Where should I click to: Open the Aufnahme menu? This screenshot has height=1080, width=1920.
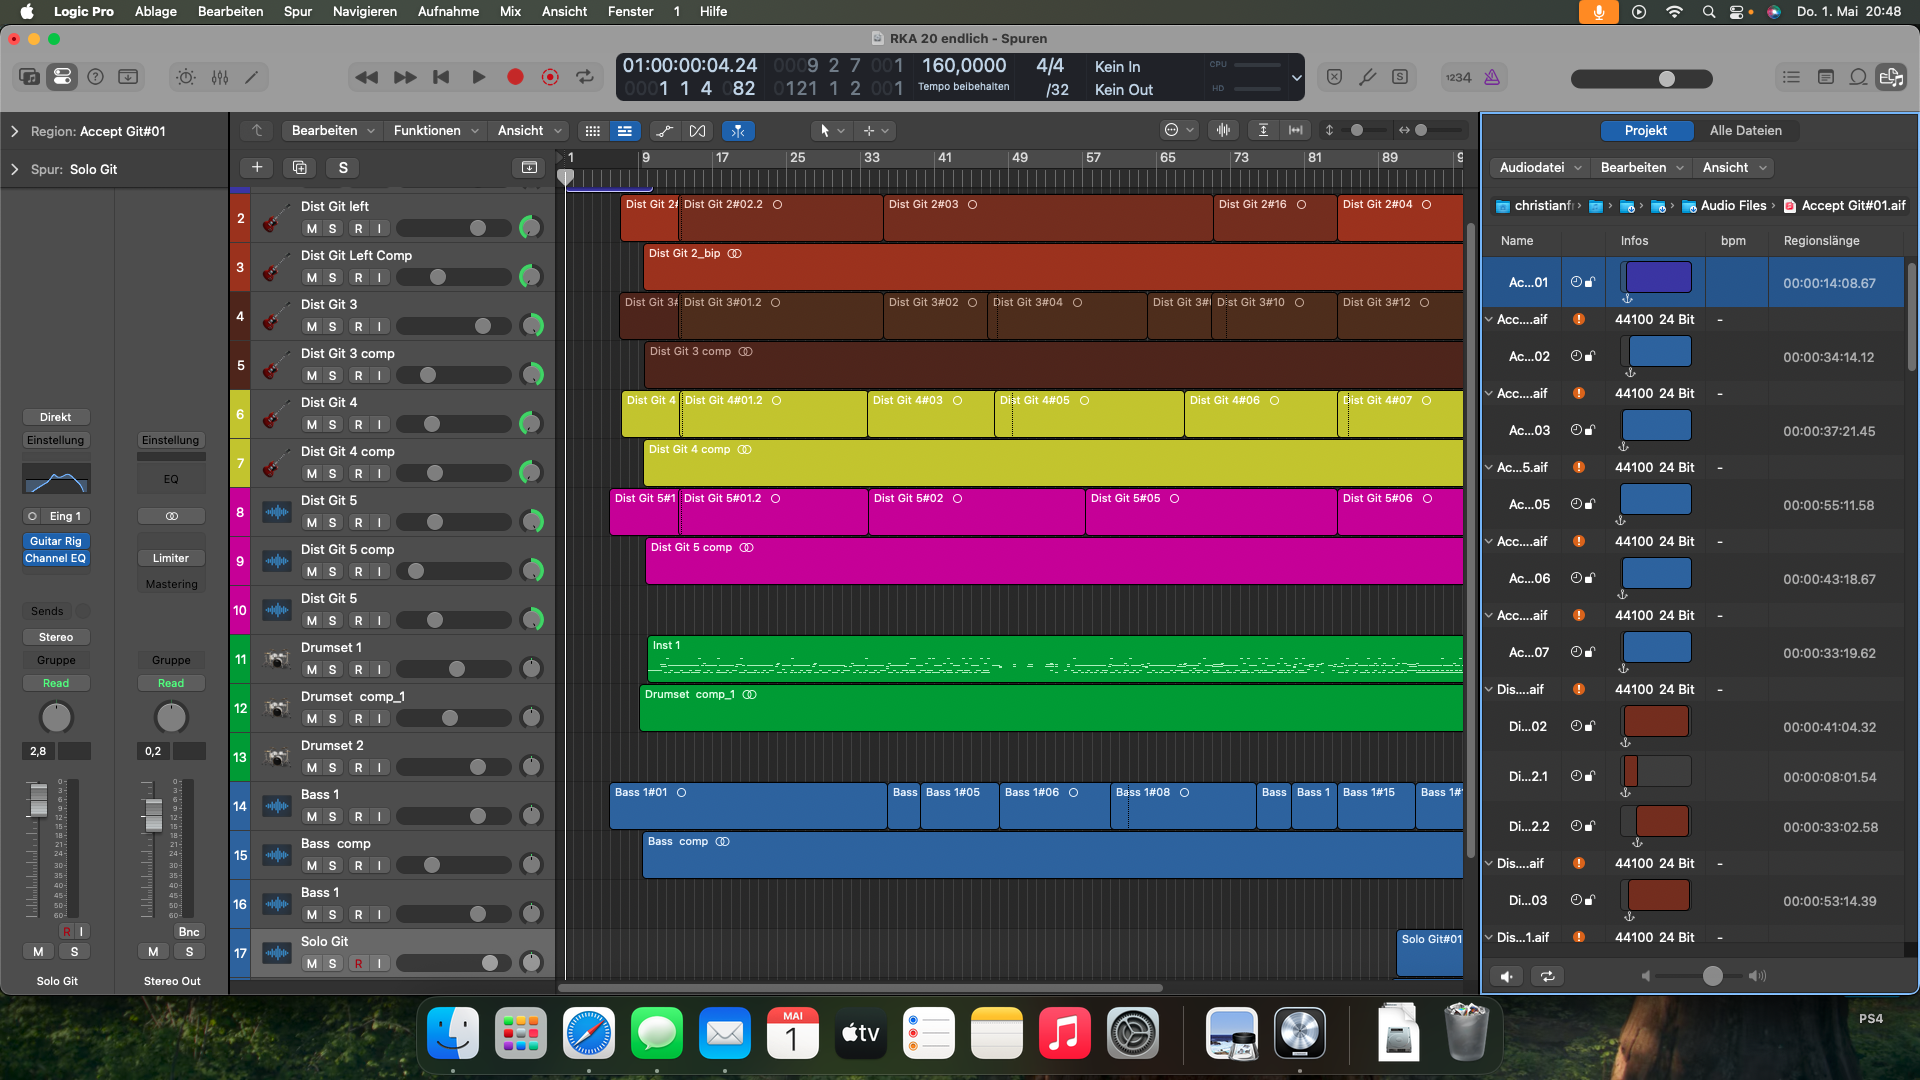pyautogui.click(x=448, y=11)
